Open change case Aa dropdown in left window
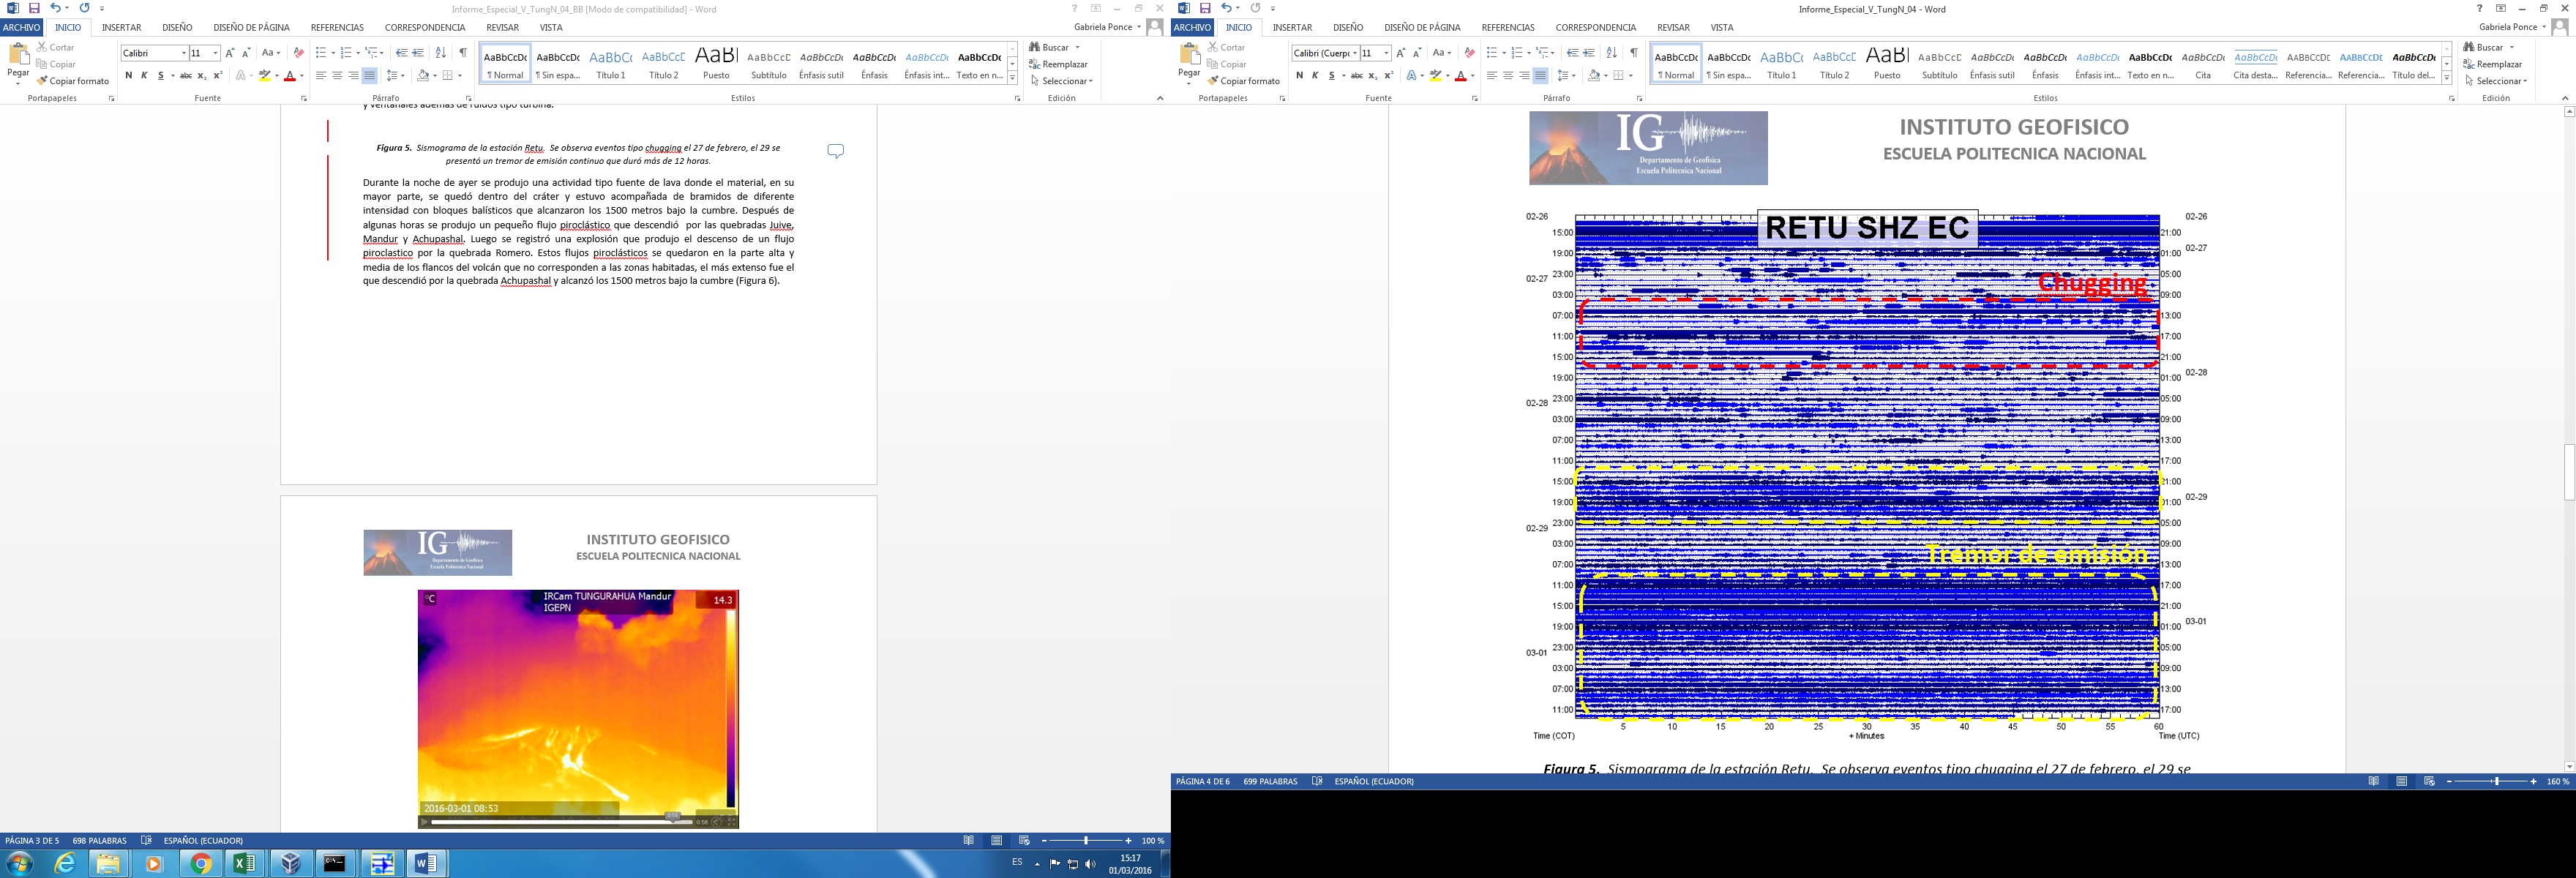Image resolution: width=2576 pixels, height=878 pixels. click(271, 53)
